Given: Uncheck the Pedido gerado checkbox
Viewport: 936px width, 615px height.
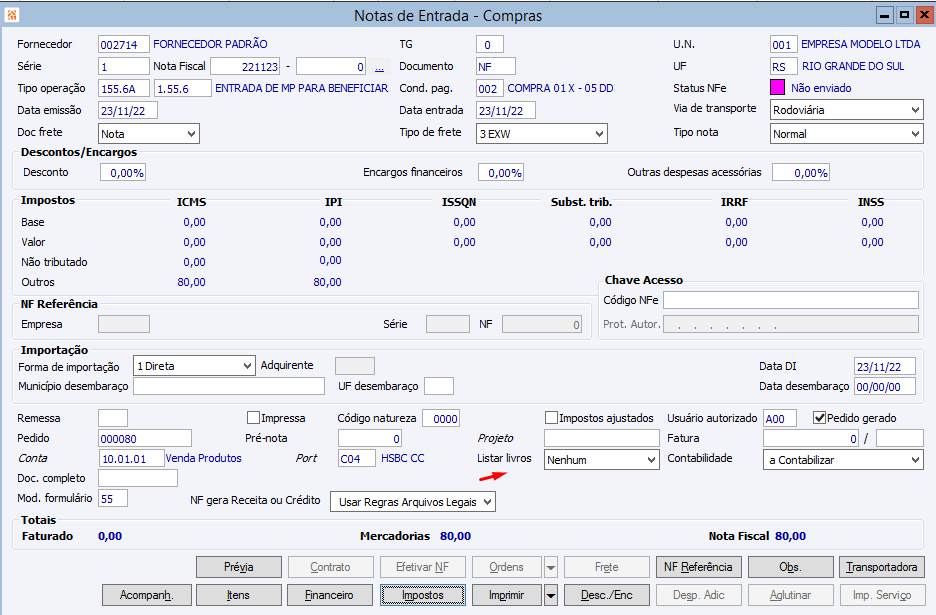Looking at the screenshot, I should pos(820,418).
